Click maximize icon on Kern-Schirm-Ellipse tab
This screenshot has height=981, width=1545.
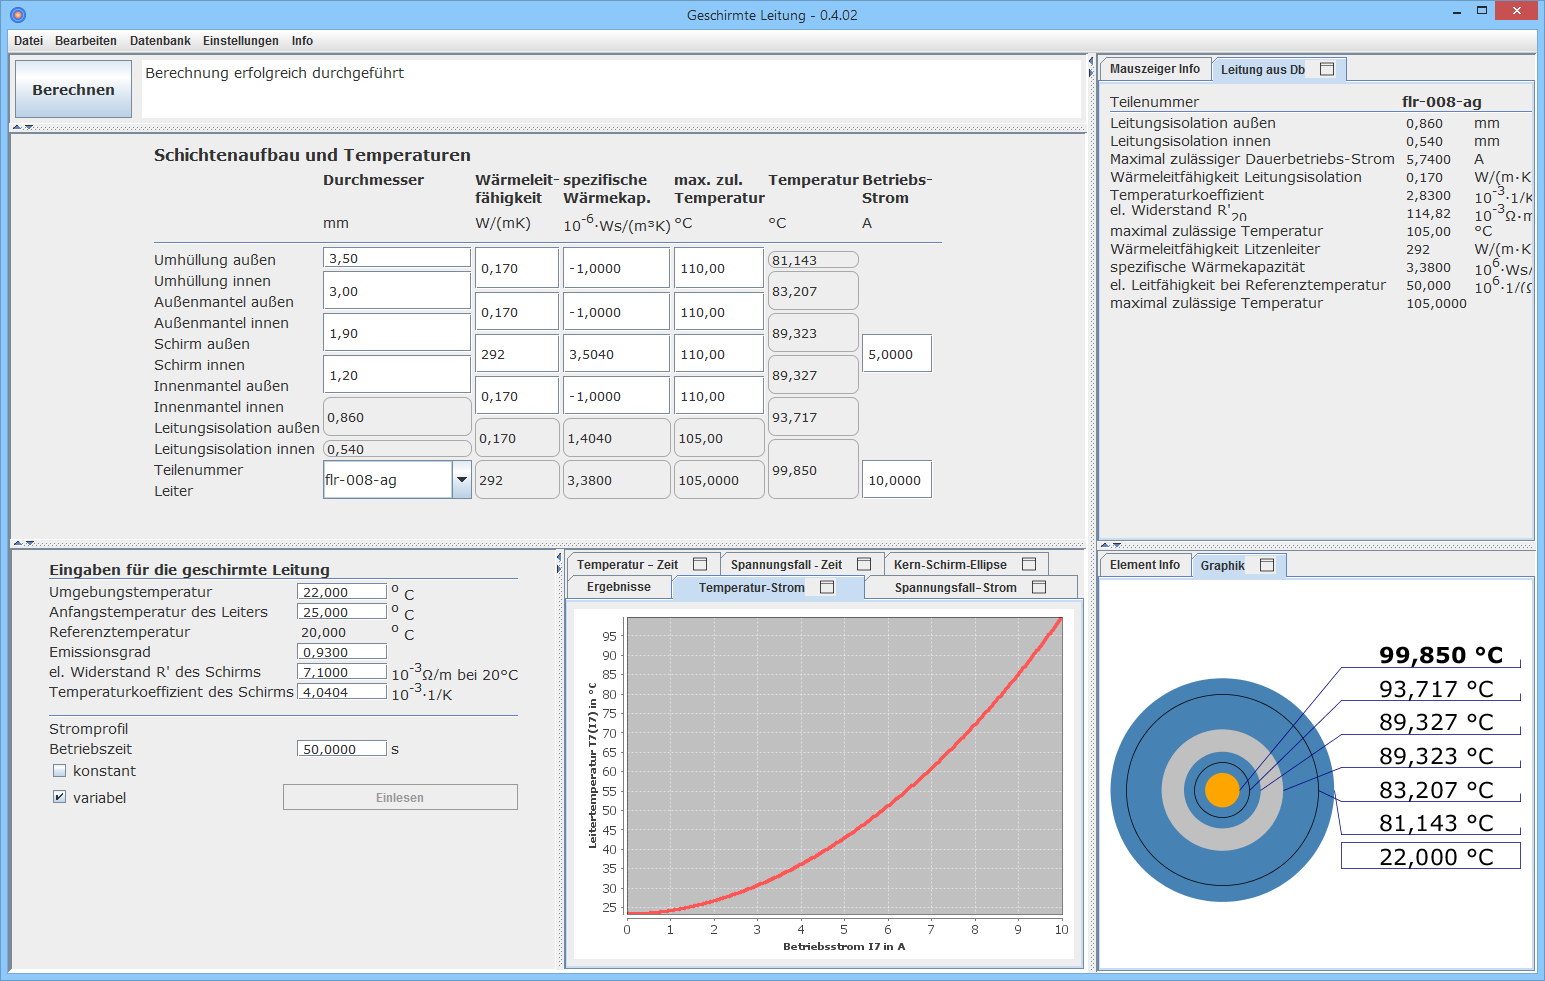[1029, 564]
